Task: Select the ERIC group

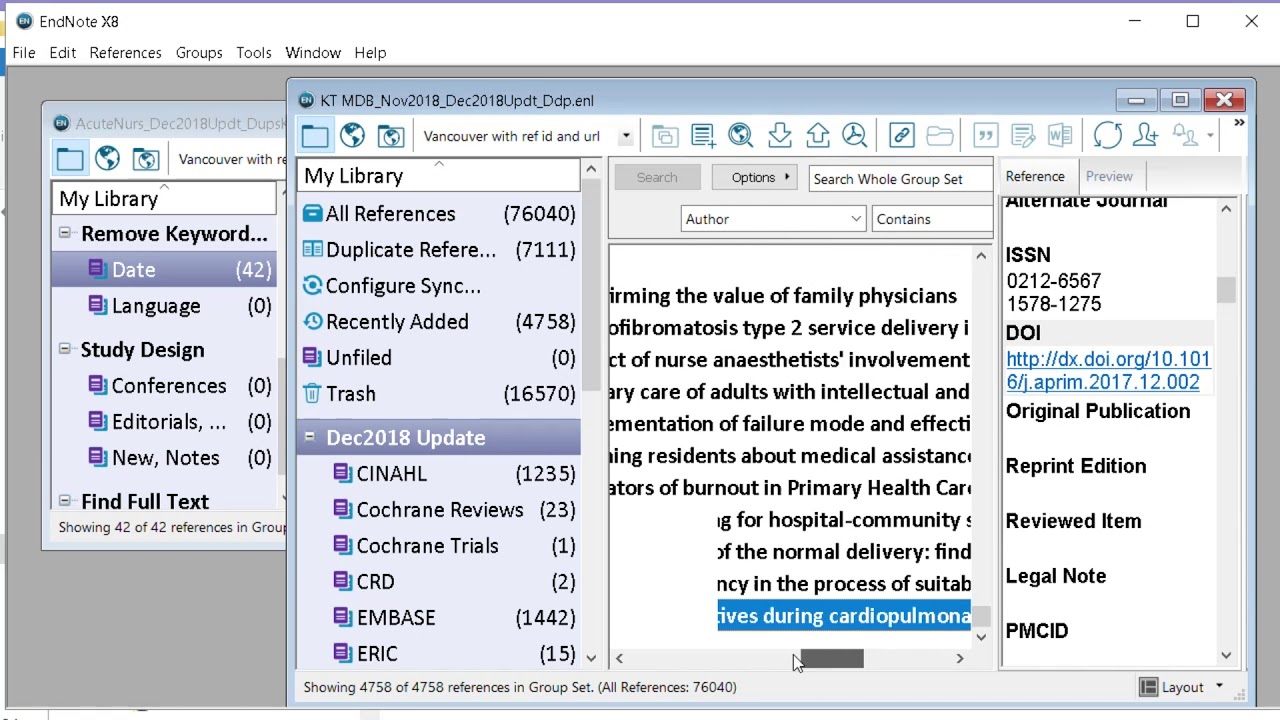Action: point(439,654)
